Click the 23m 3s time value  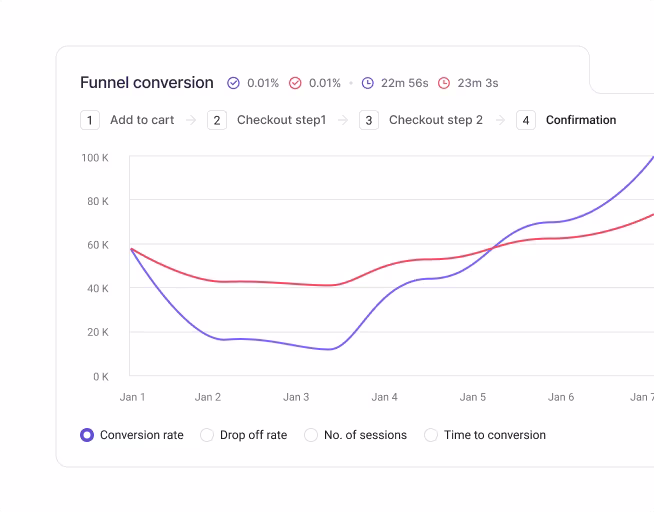(478, 83)
